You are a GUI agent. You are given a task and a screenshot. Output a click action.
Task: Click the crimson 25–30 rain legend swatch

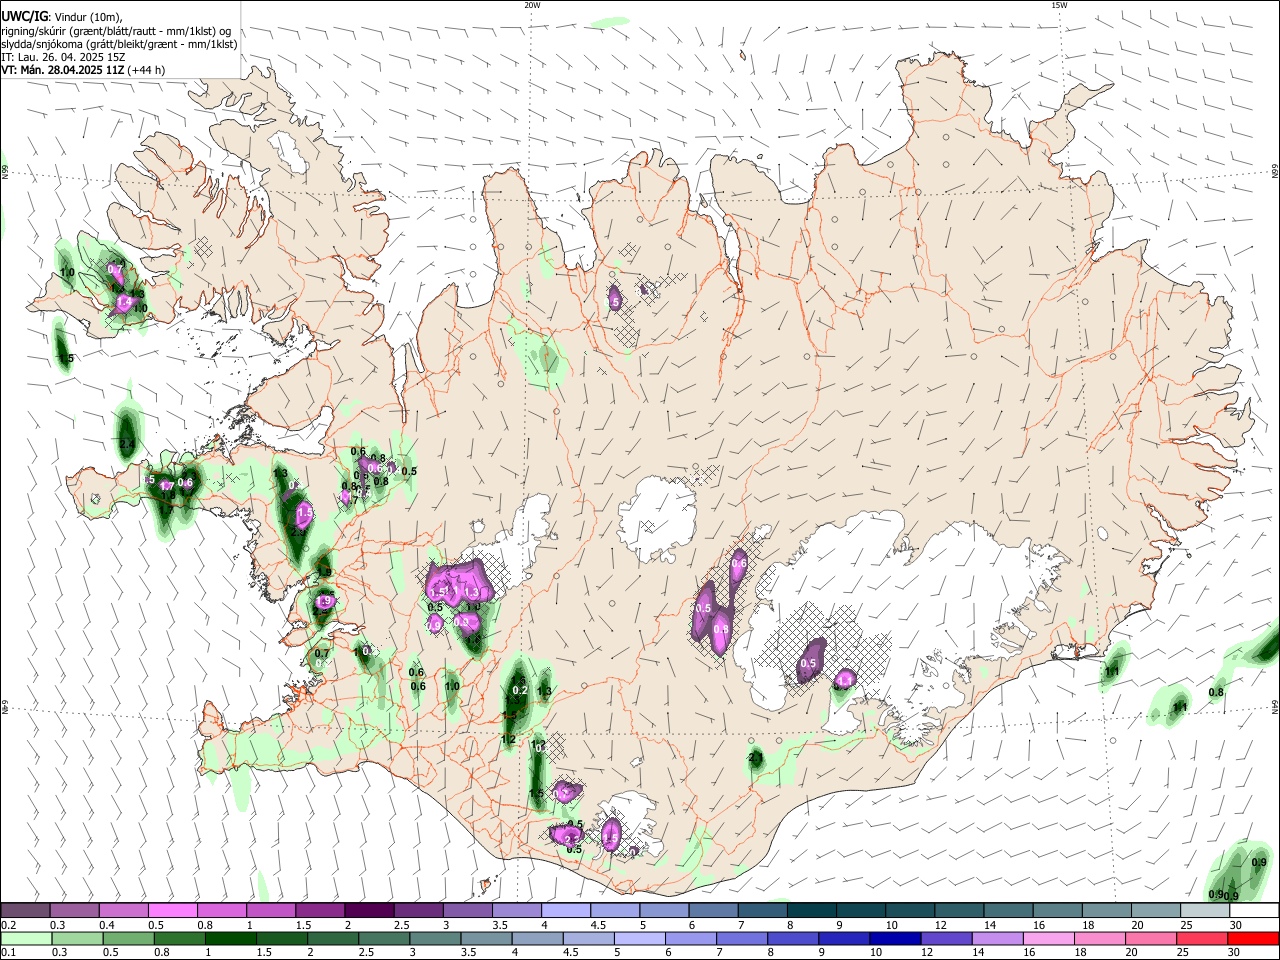pos(1202,938)
